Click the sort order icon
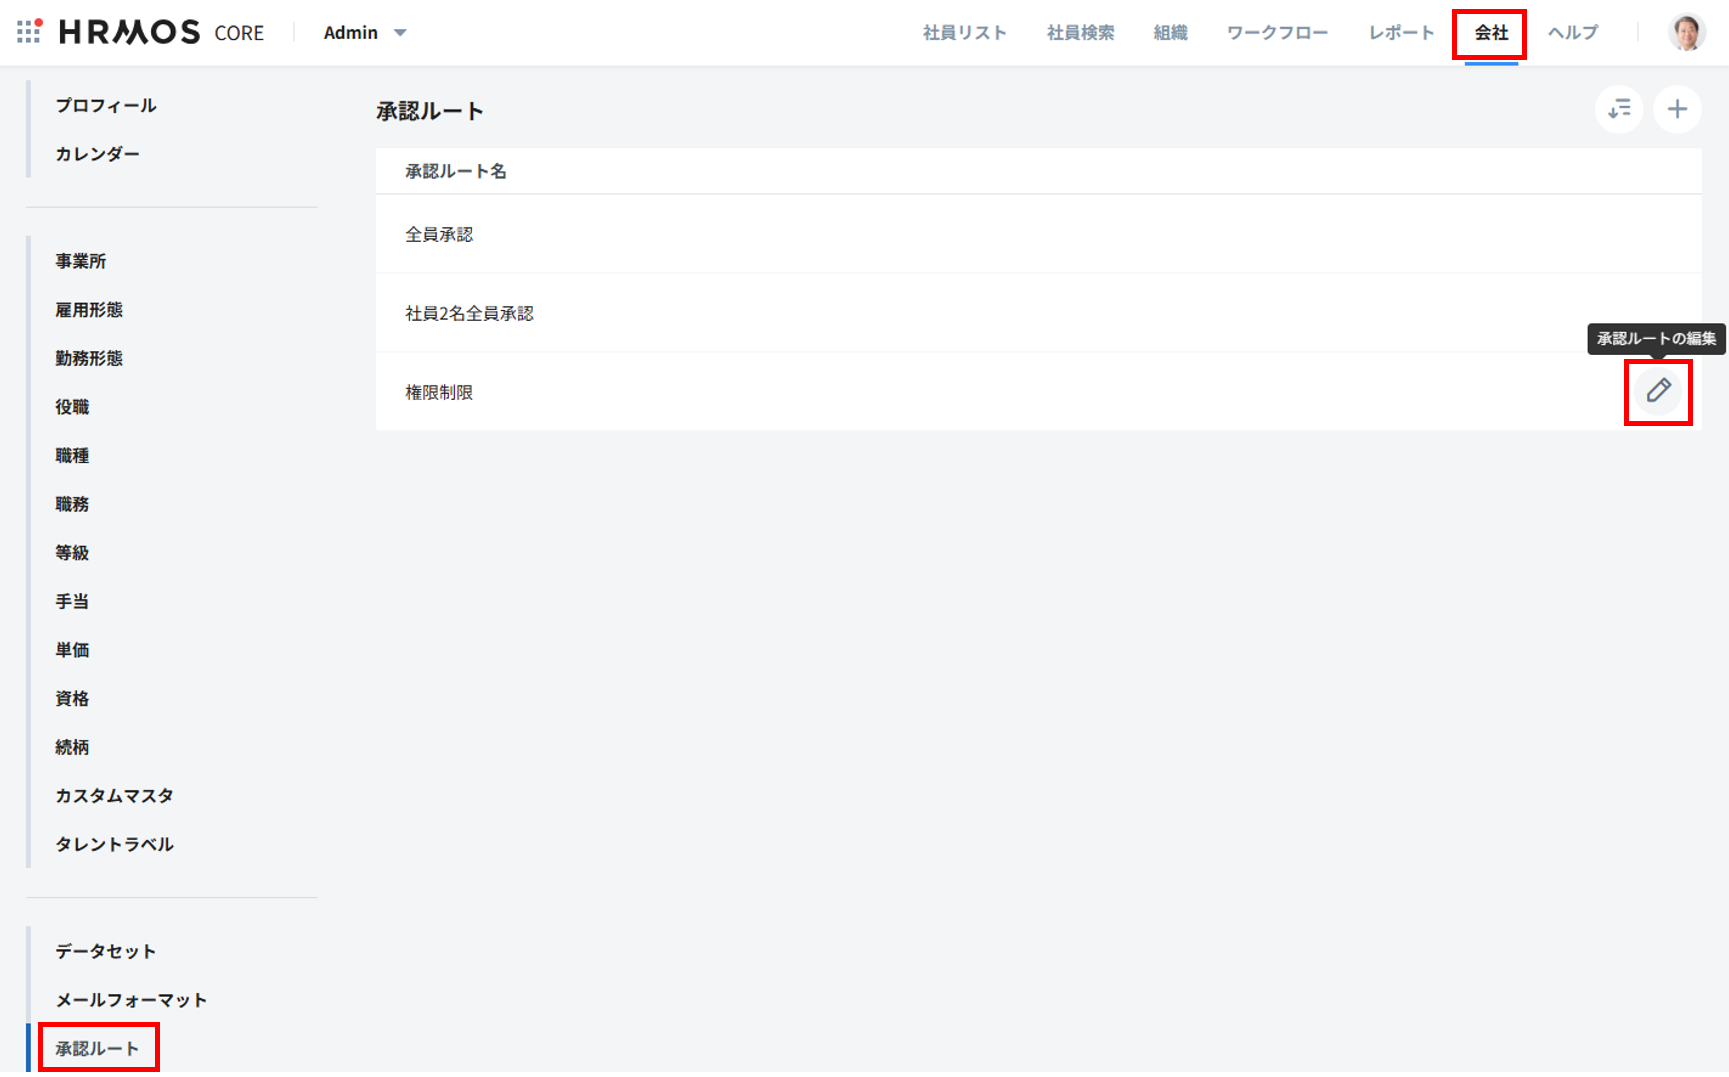 coord(1619,109)
